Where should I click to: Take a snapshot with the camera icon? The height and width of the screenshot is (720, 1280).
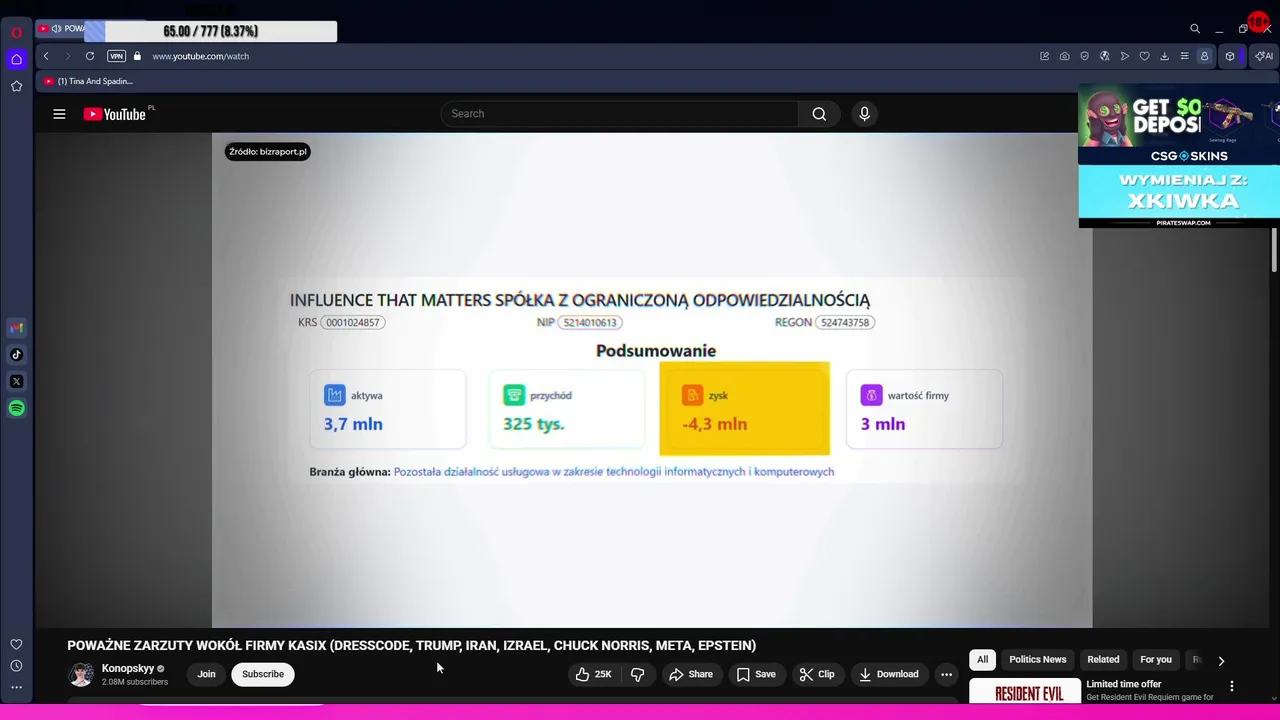[1064, 56]
